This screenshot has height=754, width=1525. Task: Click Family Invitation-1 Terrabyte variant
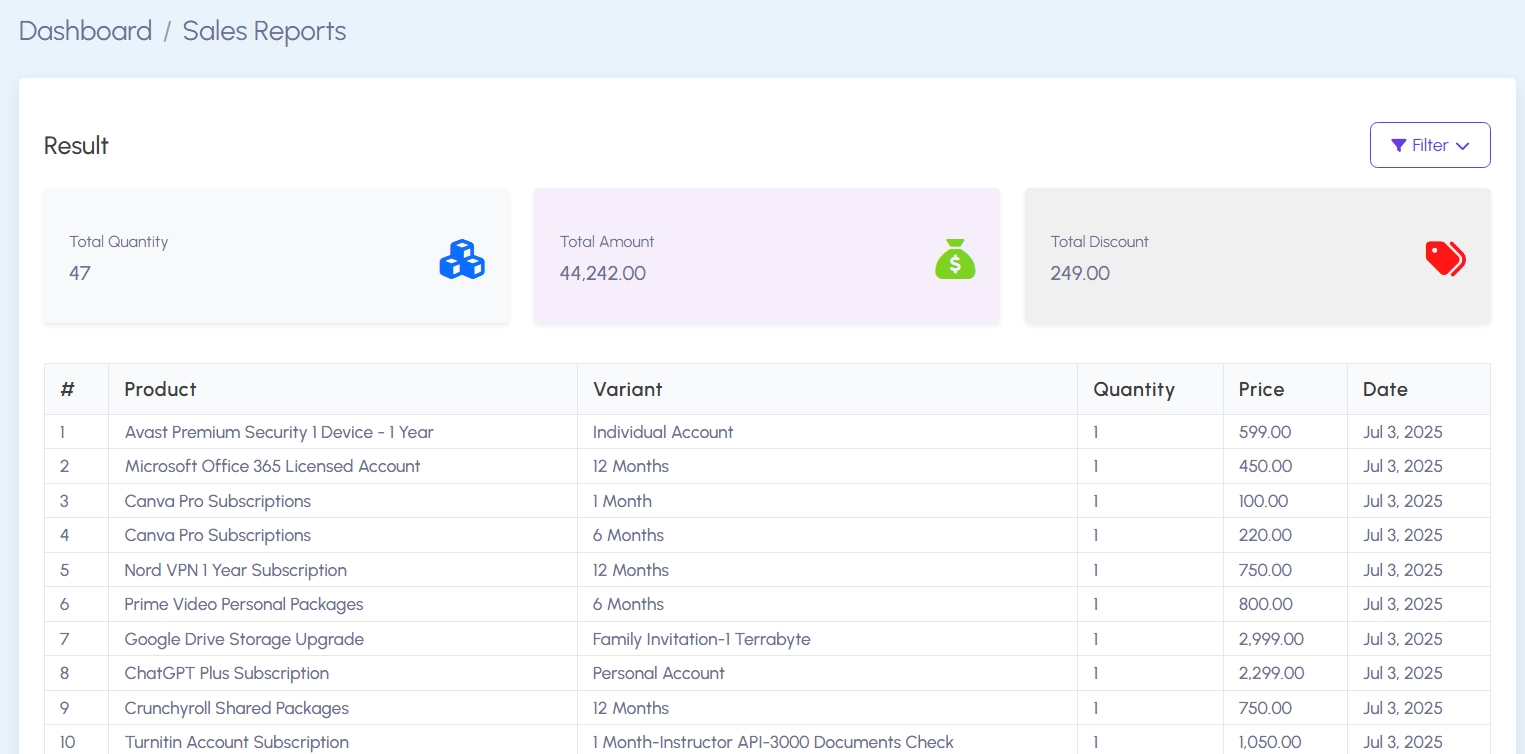pyautogui.click(x=702, y=639)
